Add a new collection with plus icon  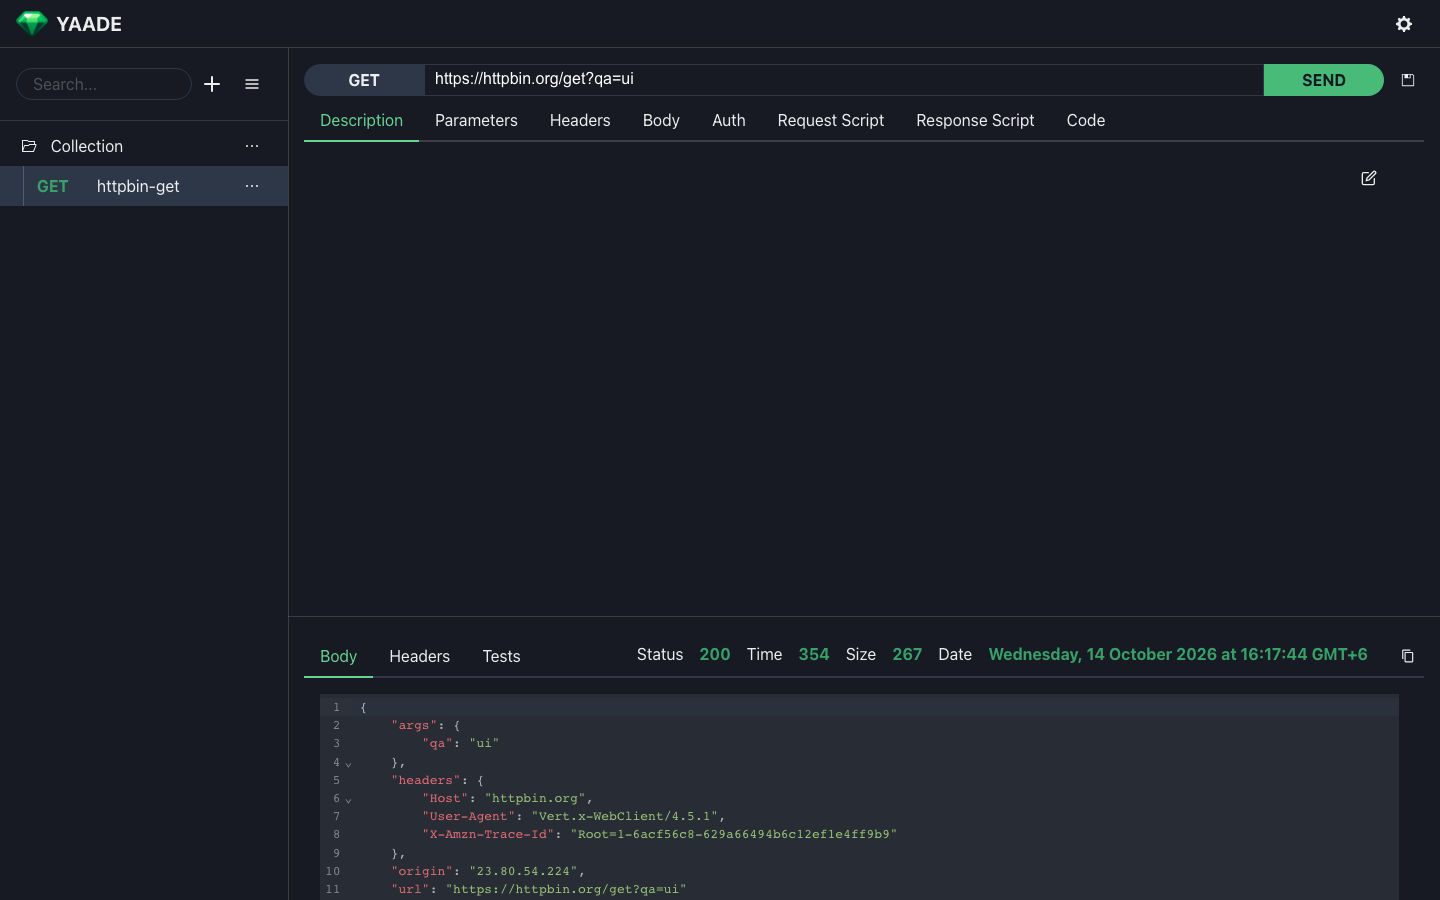(x=212, y=84)
